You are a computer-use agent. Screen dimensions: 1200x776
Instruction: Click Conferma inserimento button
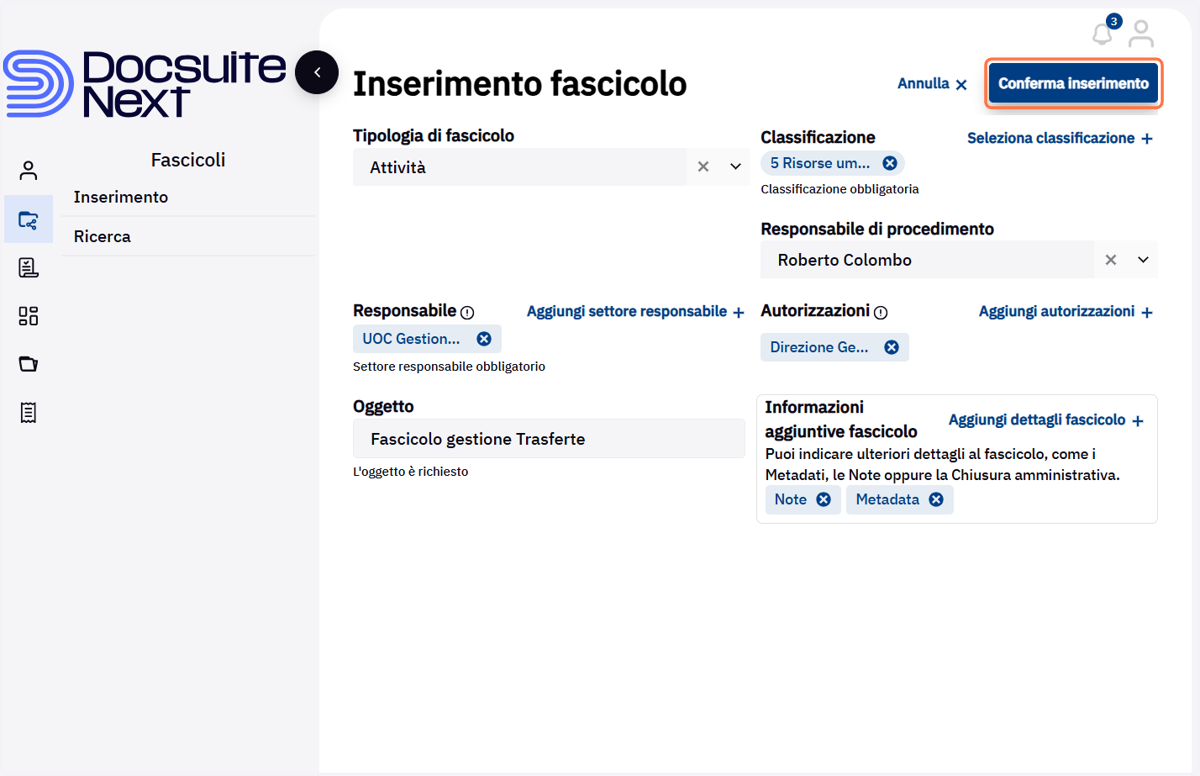1073,83
